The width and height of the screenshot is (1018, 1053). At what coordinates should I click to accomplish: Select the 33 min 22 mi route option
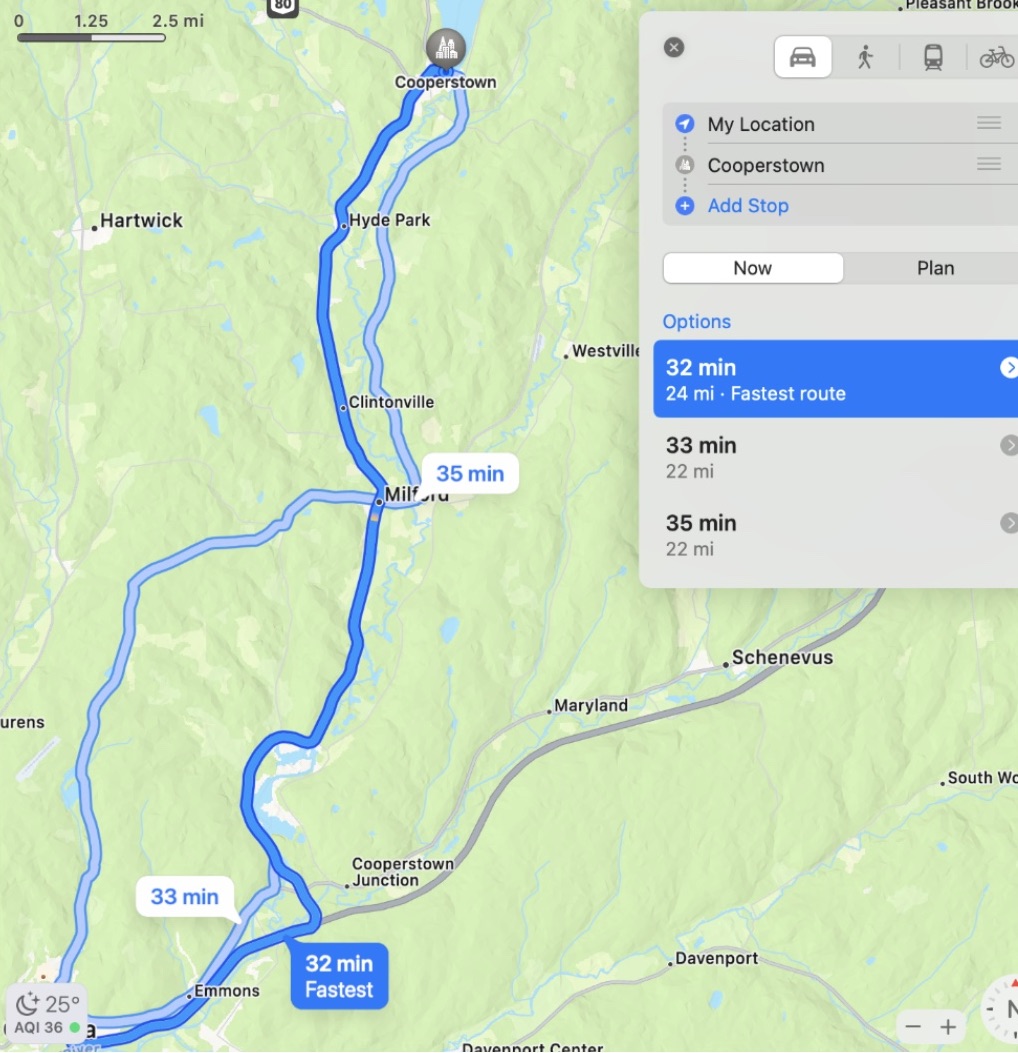[835, 457]
